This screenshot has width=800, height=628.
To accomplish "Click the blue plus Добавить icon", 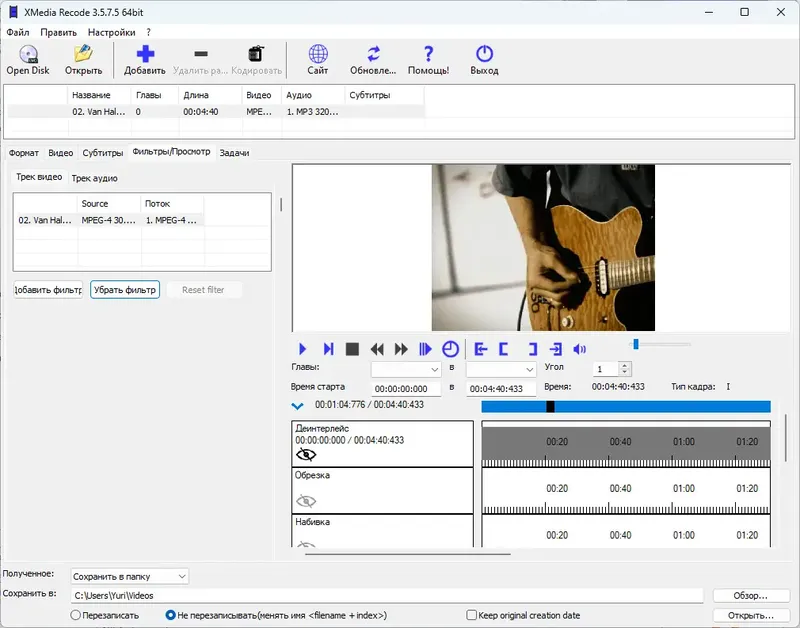I will (145, 55).
